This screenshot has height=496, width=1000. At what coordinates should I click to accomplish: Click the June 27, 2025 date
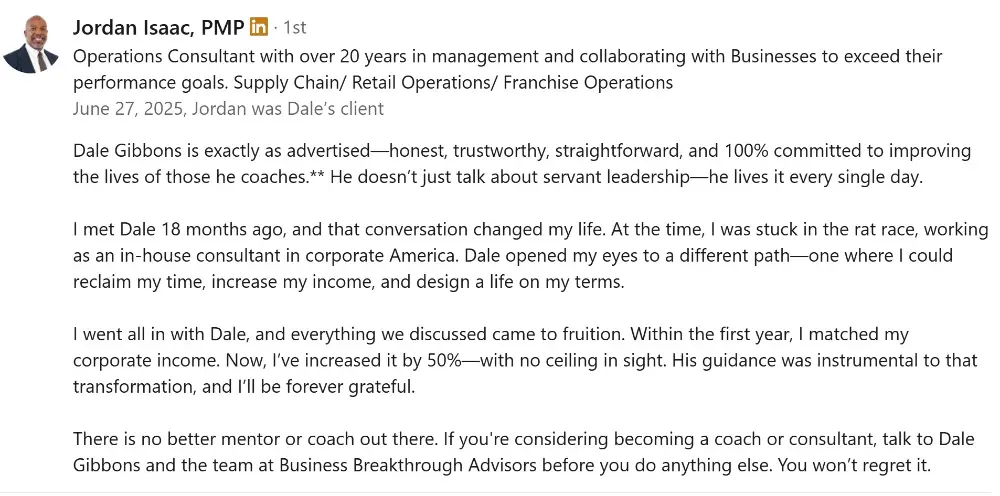point(128,108)
